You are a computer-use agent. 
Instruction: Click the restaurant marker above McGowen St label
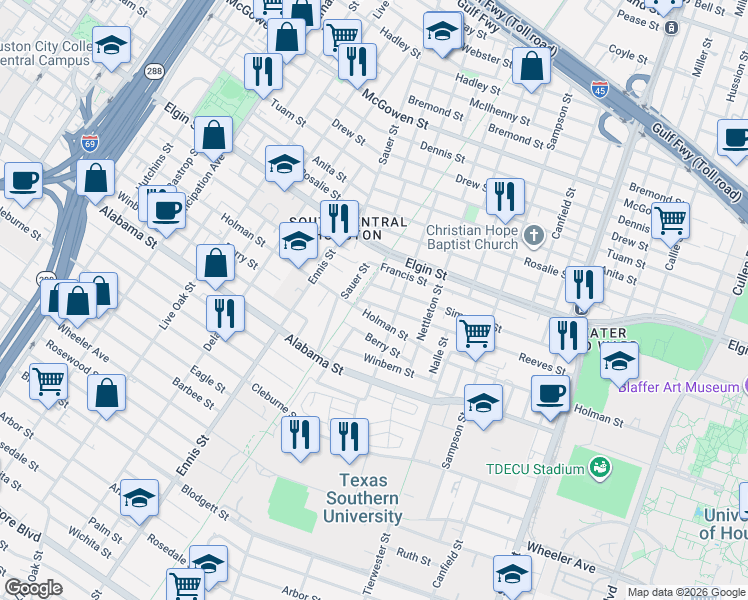[357, 63]
